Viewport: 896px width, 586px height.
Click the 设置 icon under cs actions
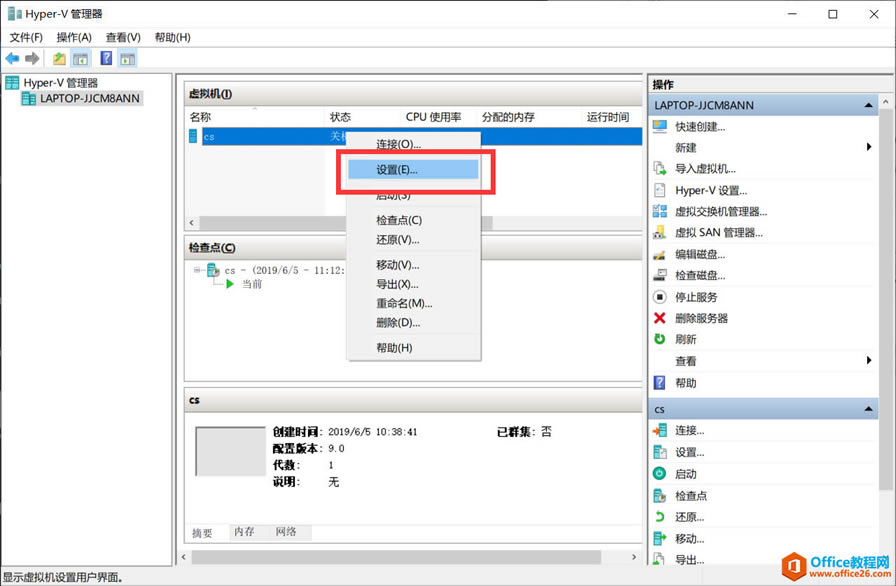click(x=659, y=452)
